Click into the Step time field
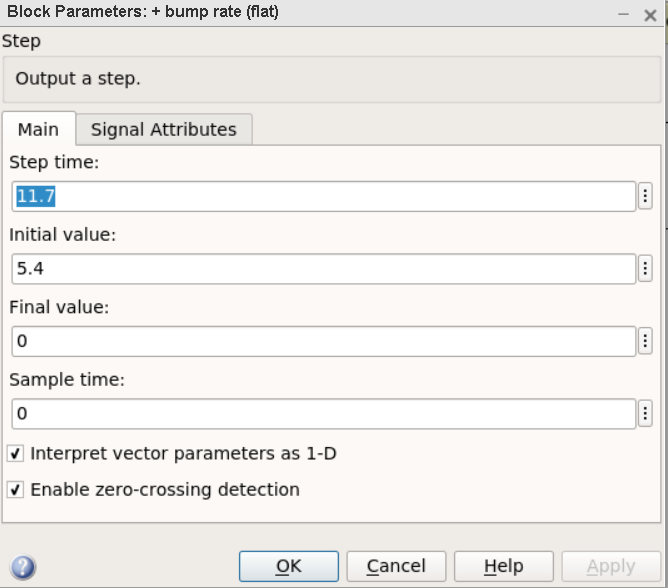This screenshot has height=588, width=668. (x=324, y=196)
